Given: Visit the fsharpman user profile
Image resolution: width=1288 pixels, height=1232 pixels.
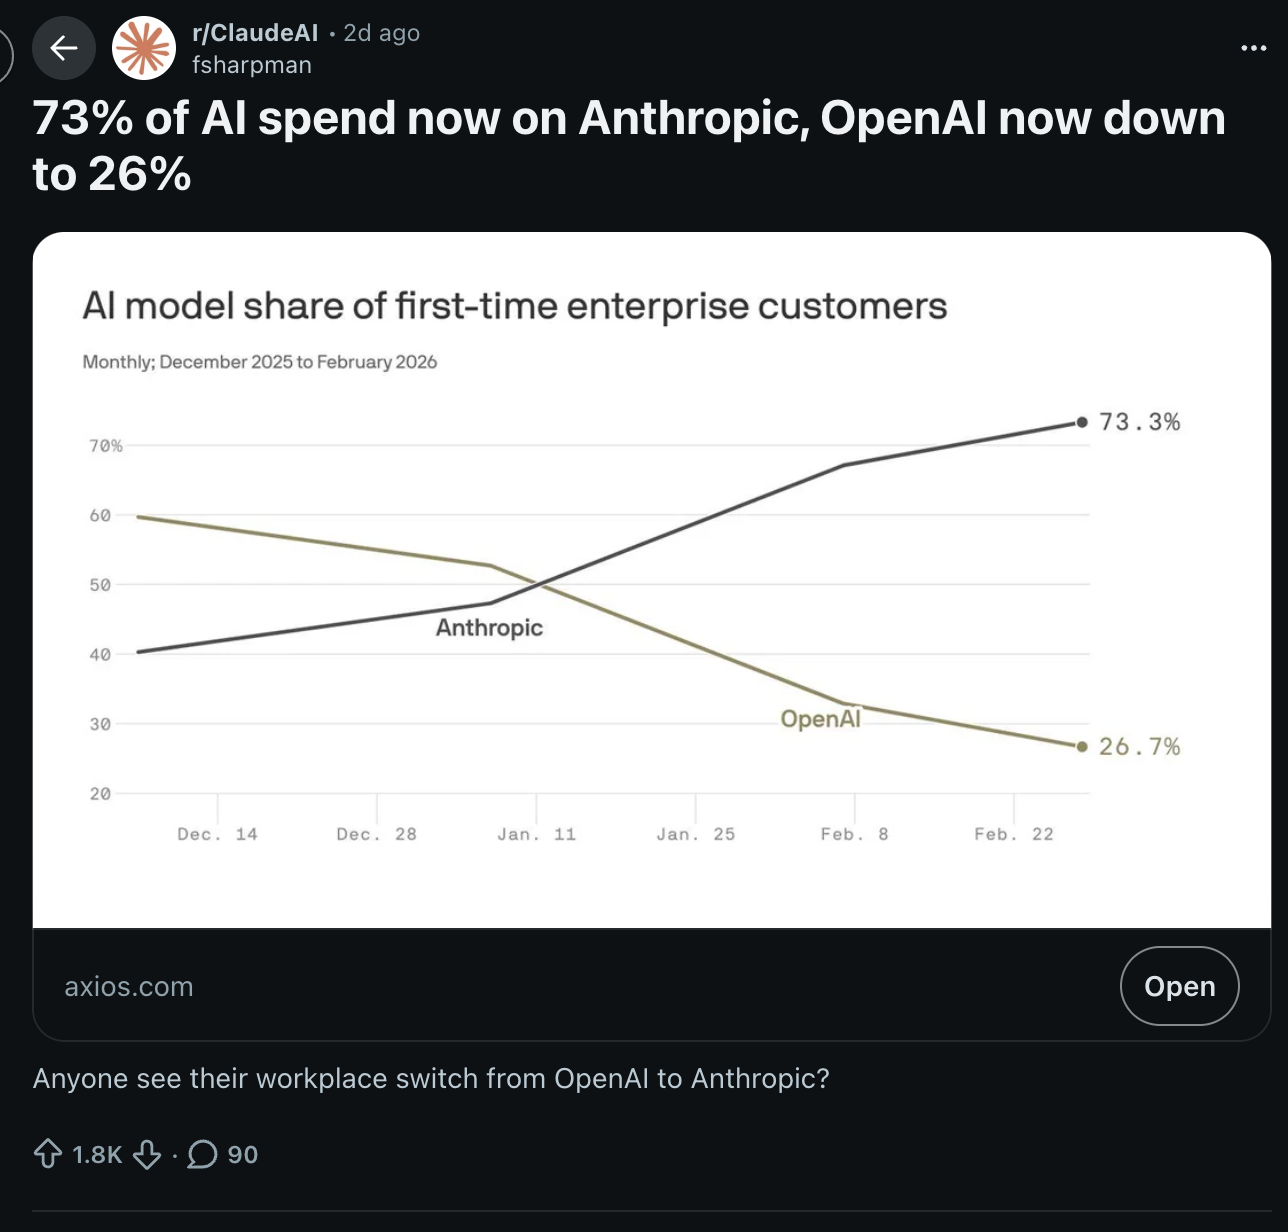Looking at the screenshot, I should coord(252,65).
